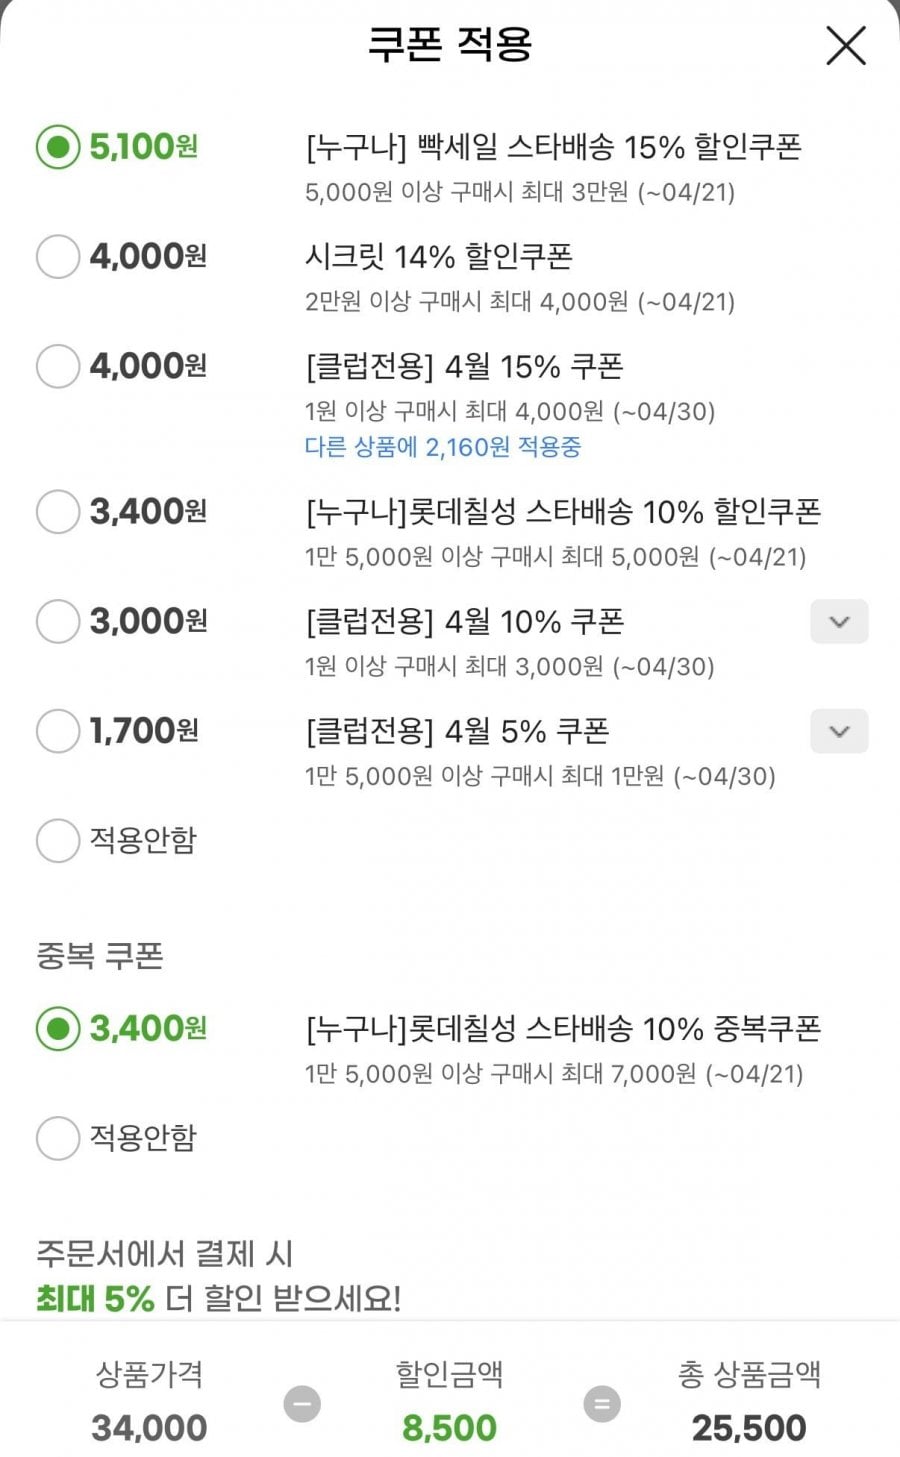Click the 다른 상품에 2,160원 적용중 link
Screen dimensions: 900x1457
tap(442, 447)
